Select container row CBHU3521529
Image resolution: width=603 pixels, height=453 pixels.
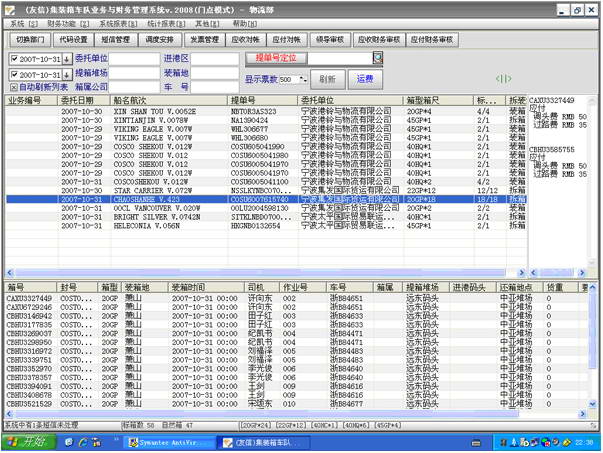[296, 404]
